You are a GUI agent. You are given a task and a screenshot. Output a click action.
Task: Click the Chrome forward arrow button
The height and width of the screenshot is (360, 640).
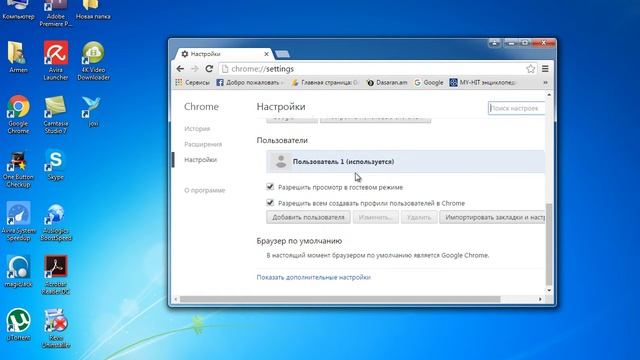point(195,69)
